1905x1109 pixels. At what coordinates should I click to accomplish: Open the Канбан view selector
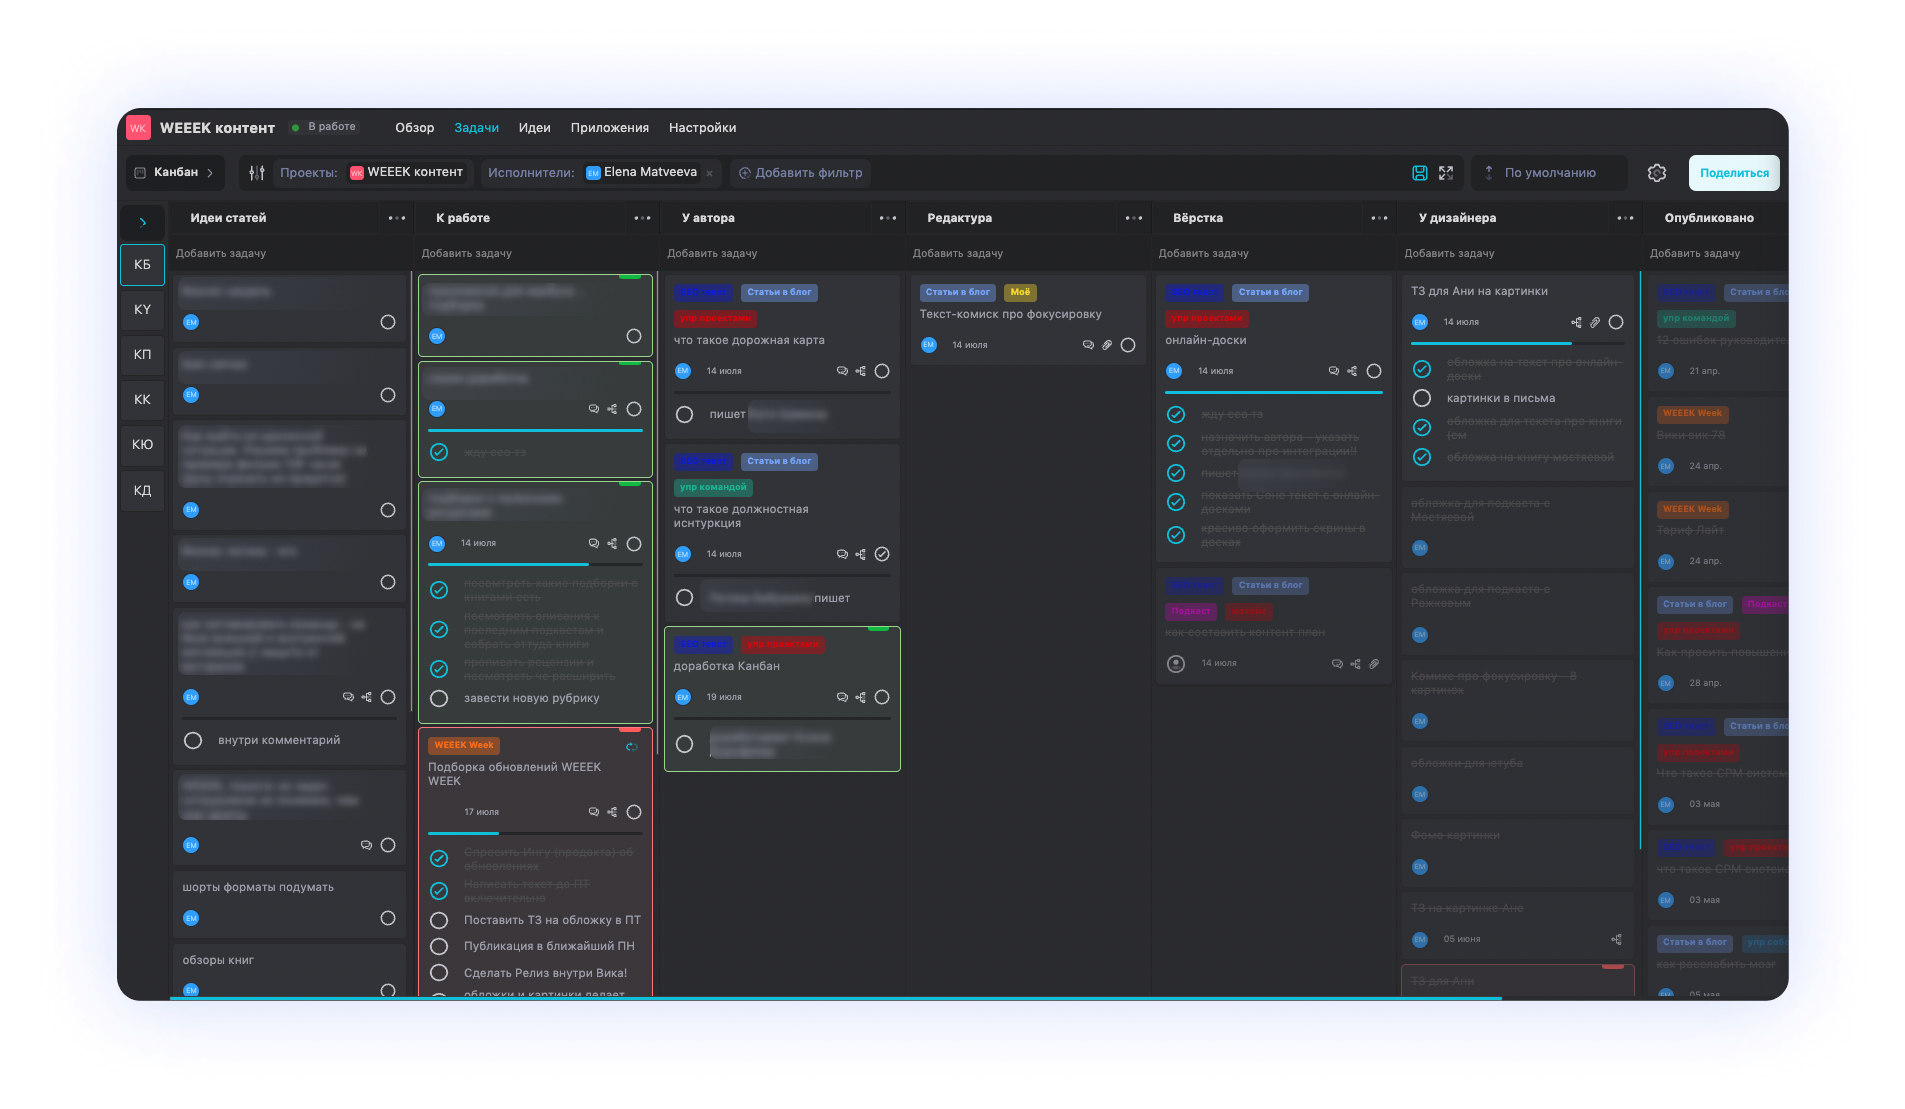pos(175,172)
